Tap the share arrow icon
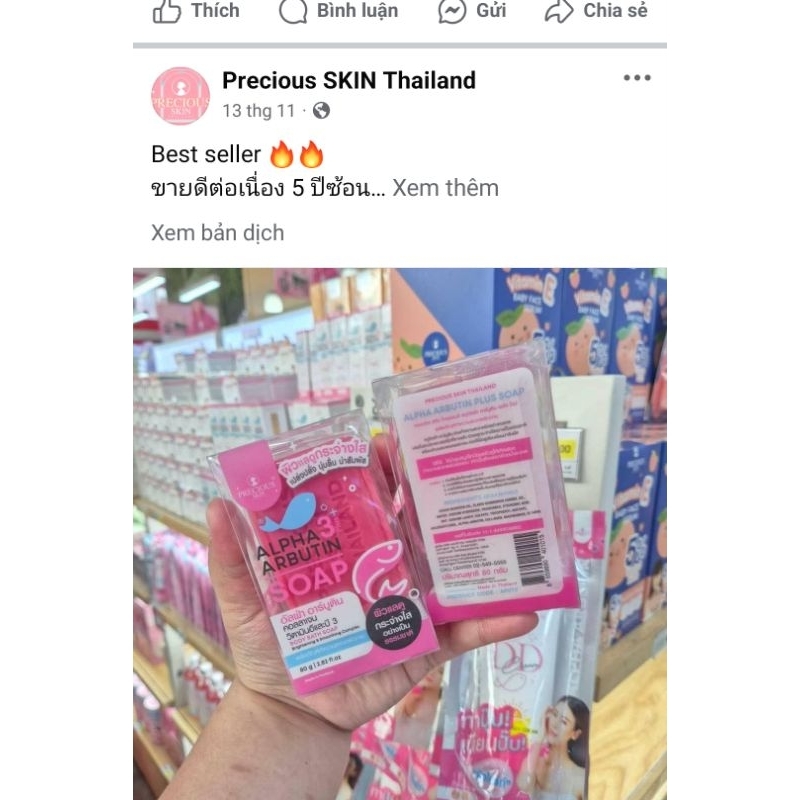Viewport: 800px width, 800px height. pos(559,11)
